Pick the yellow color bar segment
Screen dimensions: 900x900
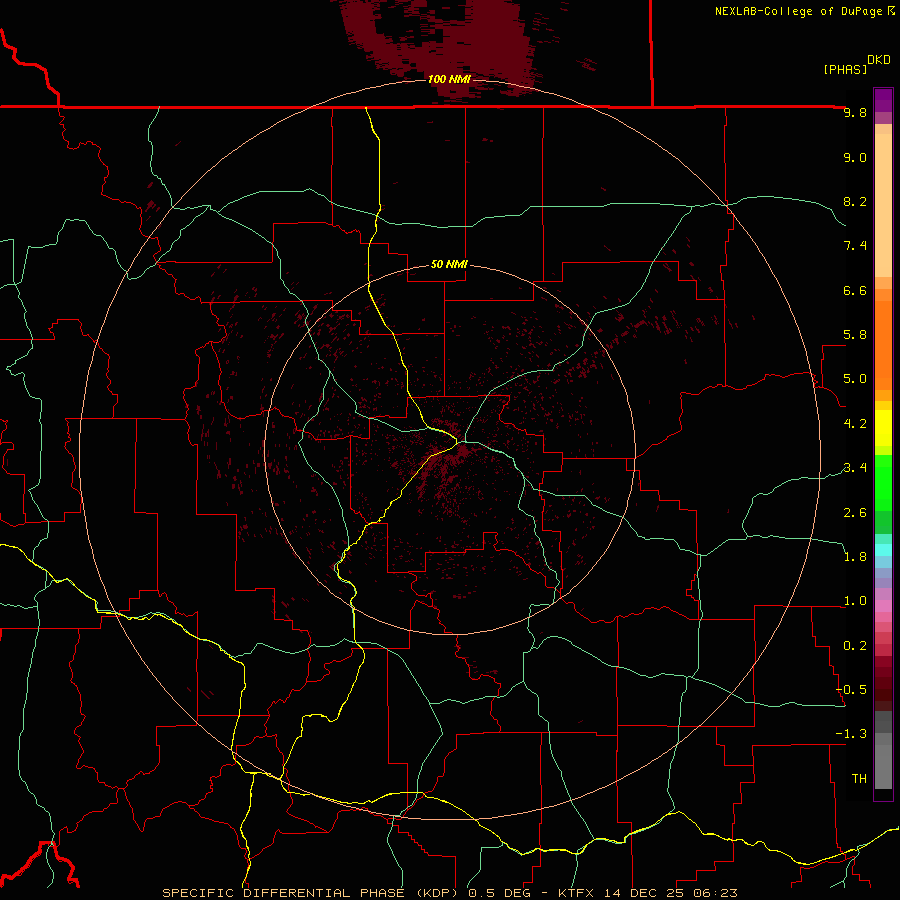(x=883, y=428)
